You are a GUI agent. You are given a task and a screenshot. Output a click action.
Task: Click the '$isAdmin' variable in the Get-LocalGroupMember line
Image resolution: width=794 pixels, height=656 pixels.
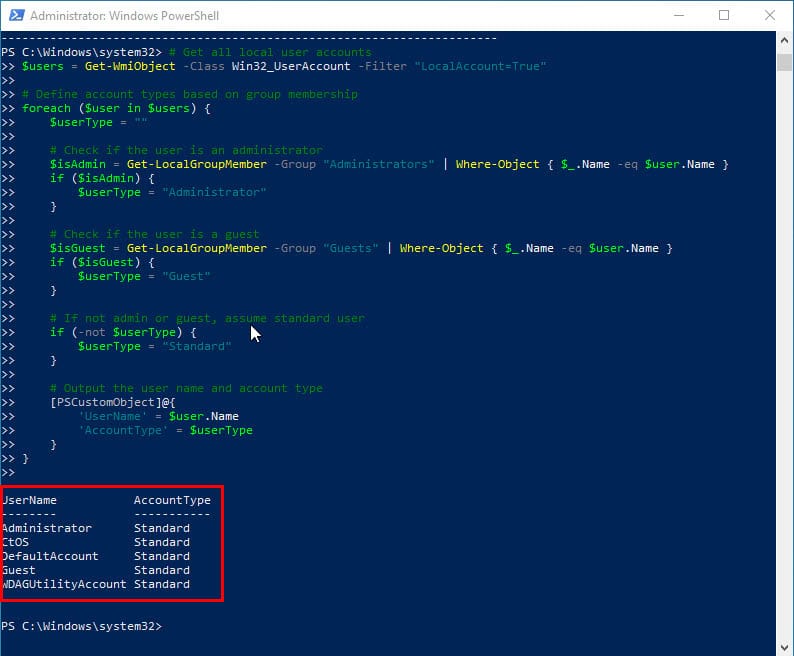[78, 164]
